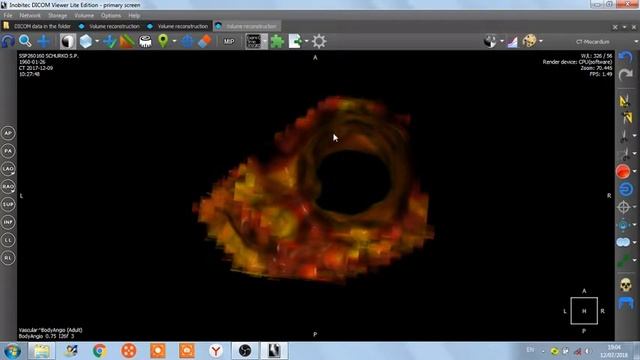The height and width of the screenshot is (360, 640).
Task: Select the magnifier zoom tool
Action: click(x=25, y=41)
